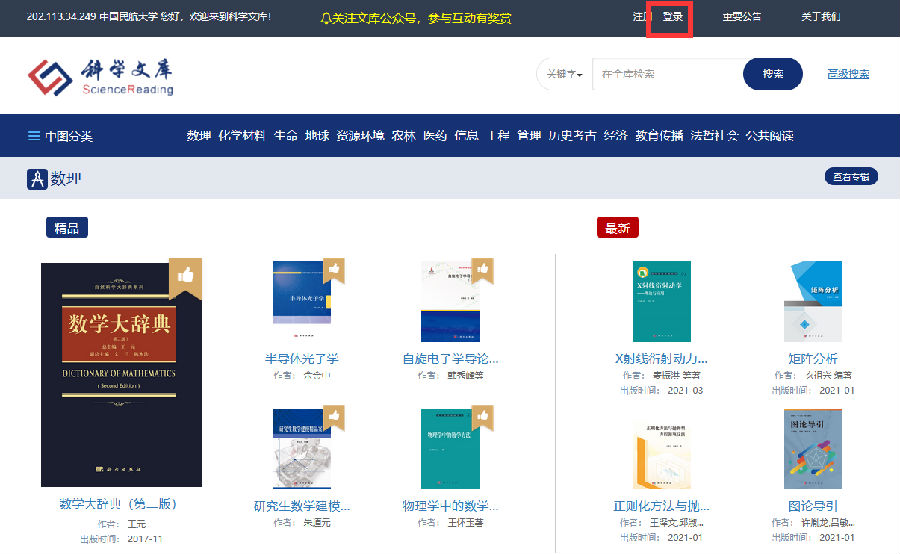Click thumbs-up badge on 半导体光子学 cover

334,268
